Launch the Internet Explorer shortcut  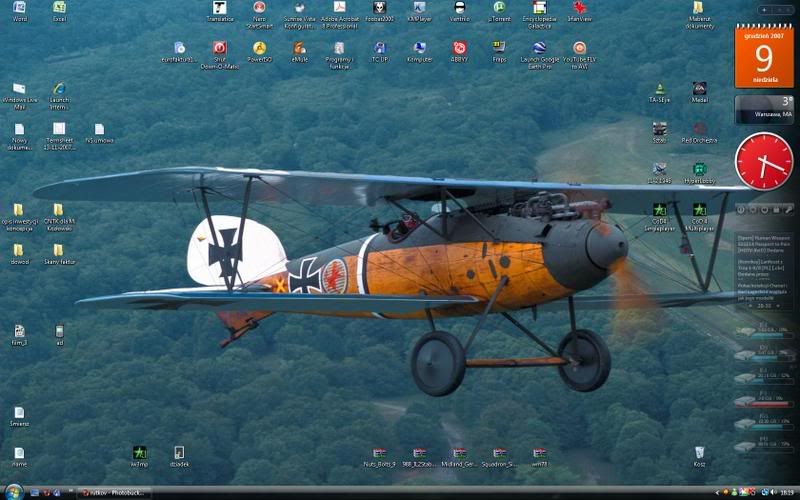coord(59,96)
